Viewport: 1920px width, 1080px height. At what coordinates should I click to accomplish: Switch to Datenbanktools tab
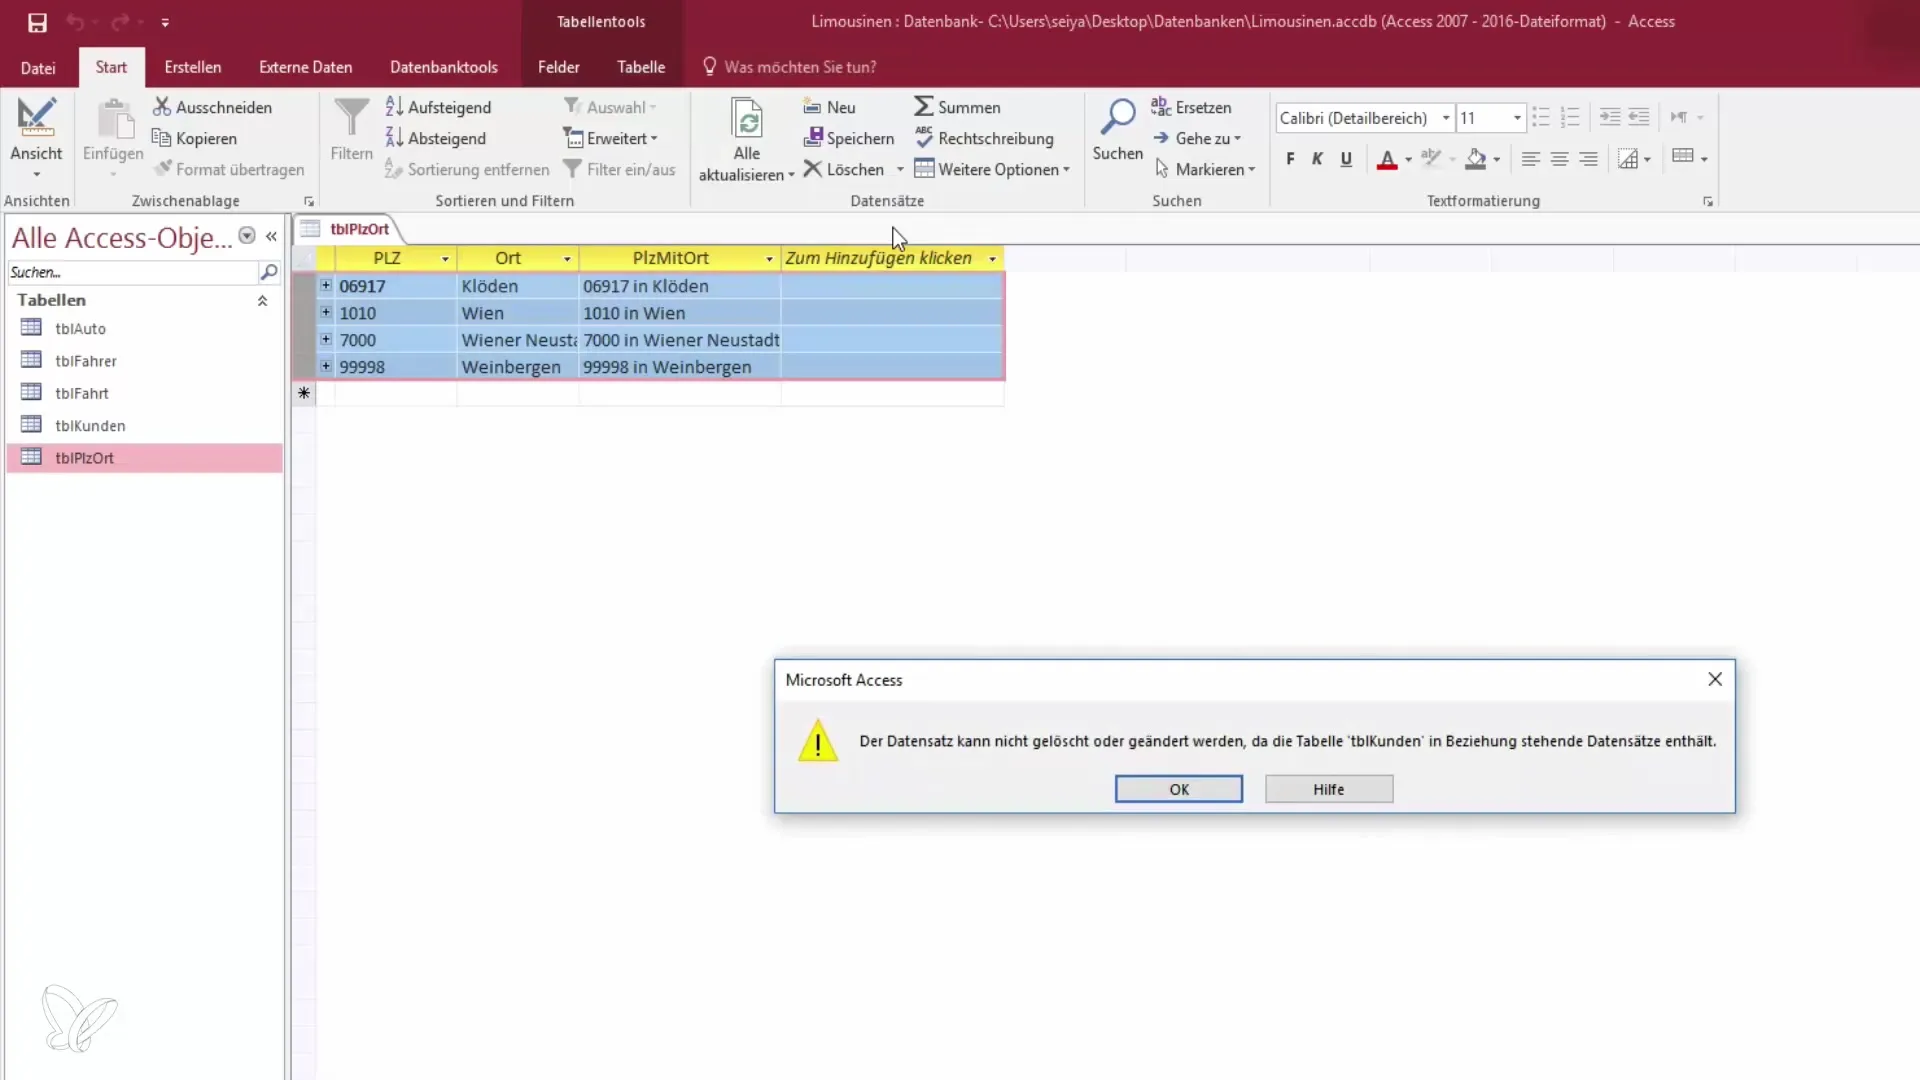(x=444, y=67)
